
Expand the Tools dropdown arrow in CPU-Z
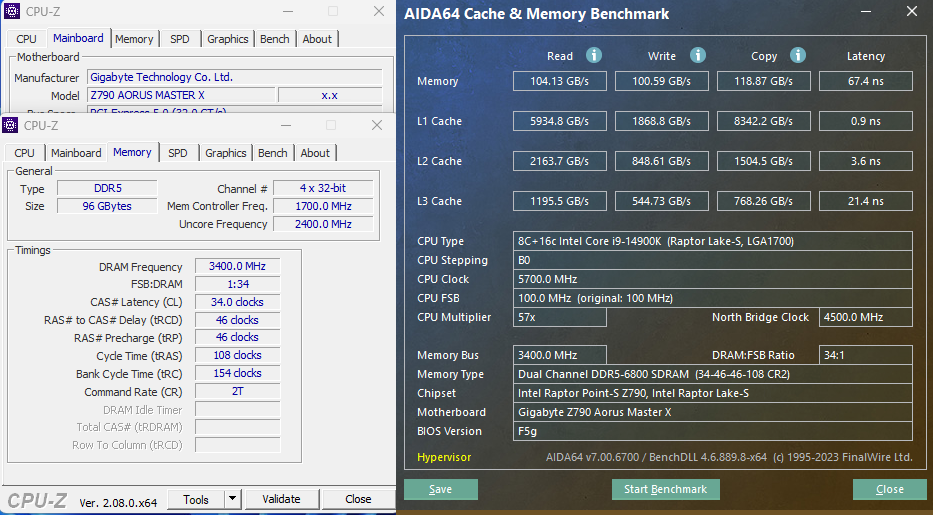click(x=232, y=499)
